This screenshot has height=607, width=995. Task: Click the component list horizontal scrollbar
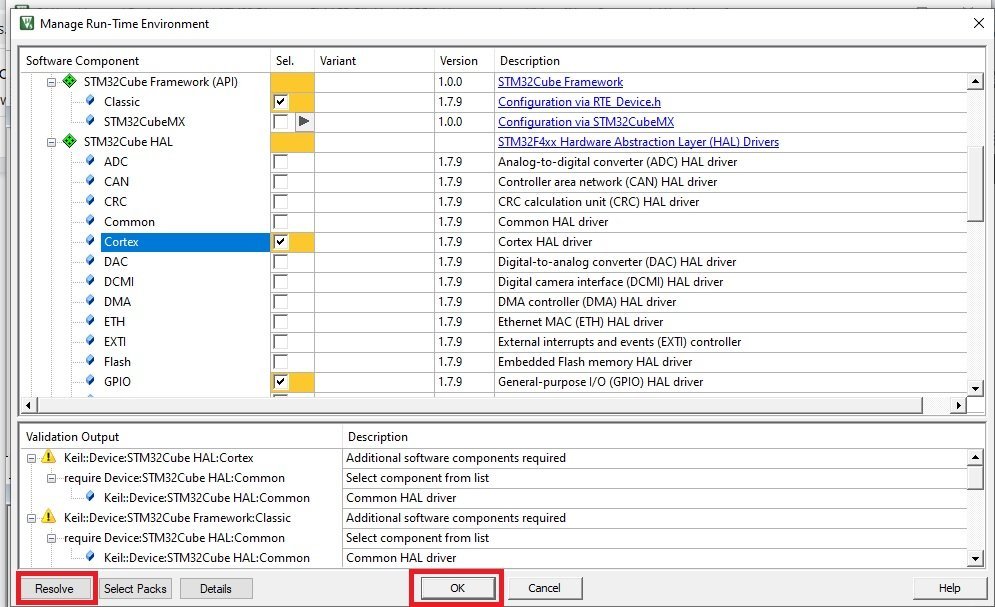tap(479, 405)
